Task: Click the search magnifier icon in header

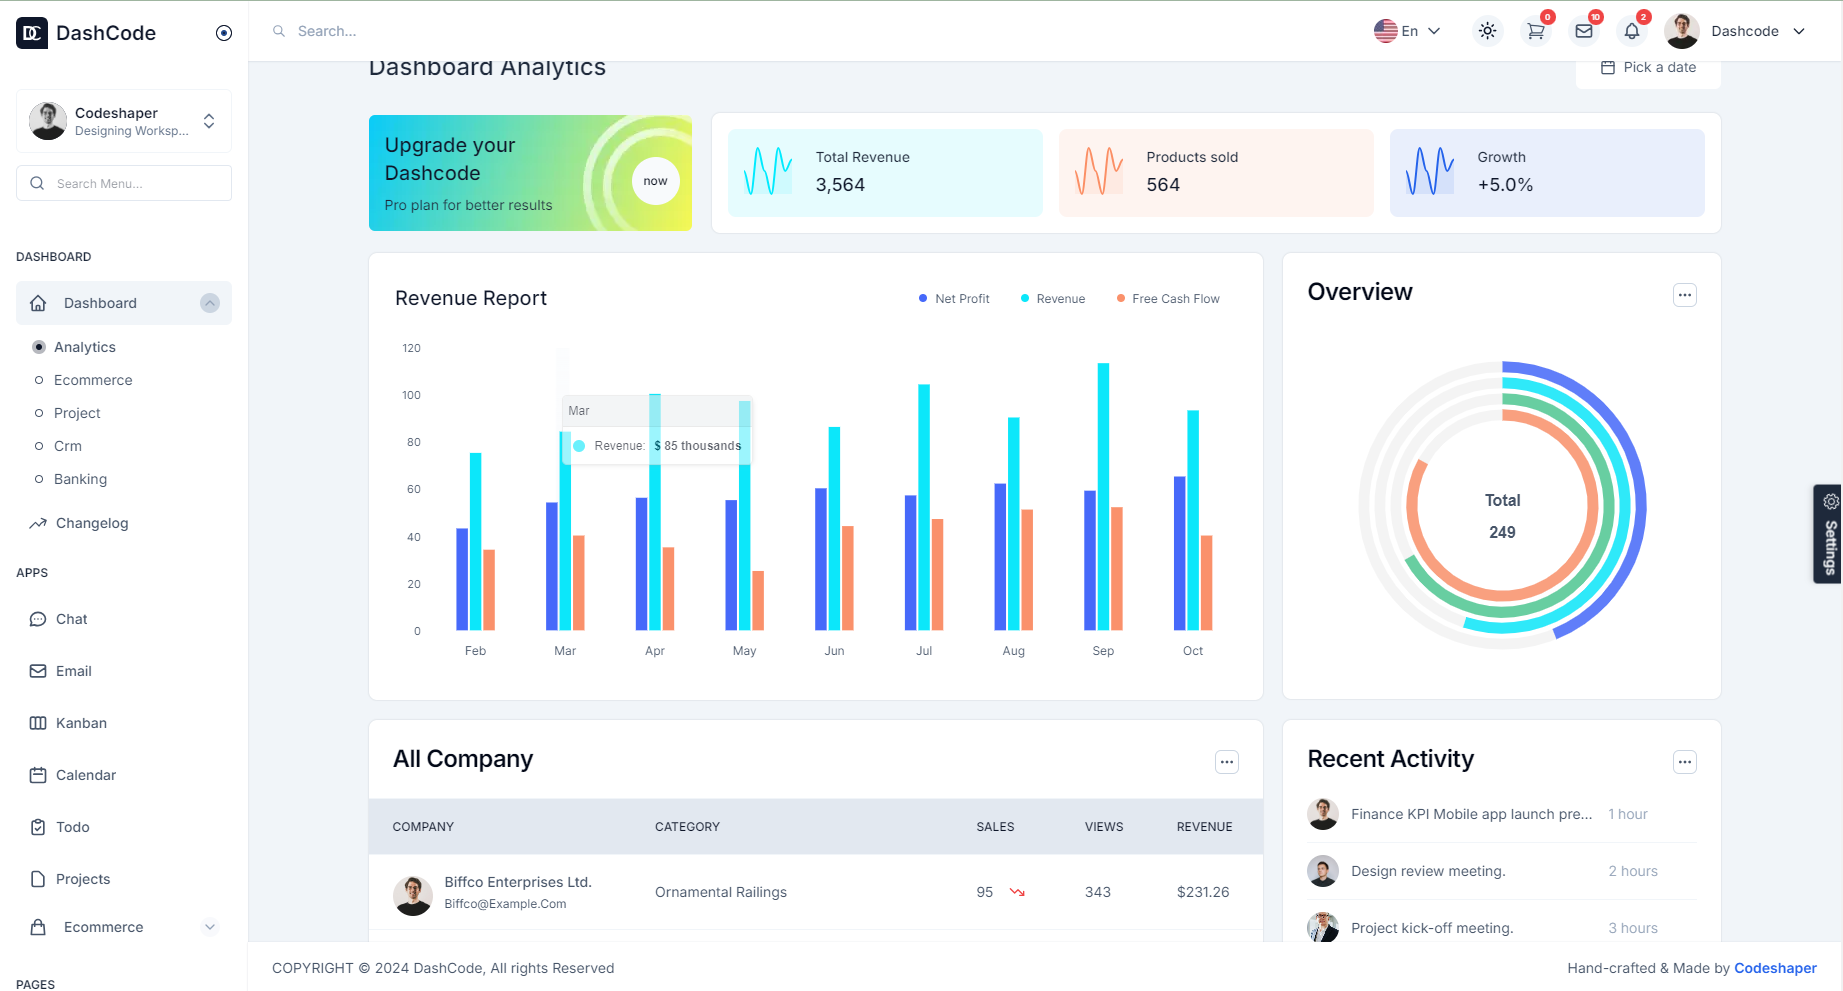Action: [279, 31]
